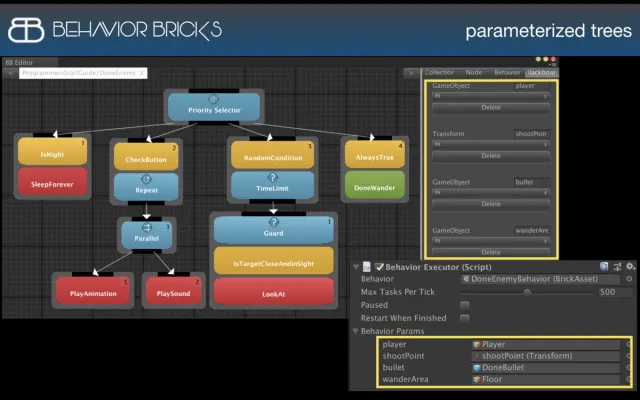Open object picker for bullet param
The image size is (640, 400).
[629, 367]
